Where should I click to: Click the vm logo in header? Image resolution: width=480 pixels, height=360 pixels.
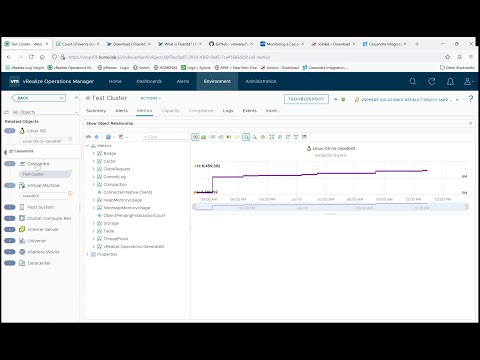(x=14, y=81)
